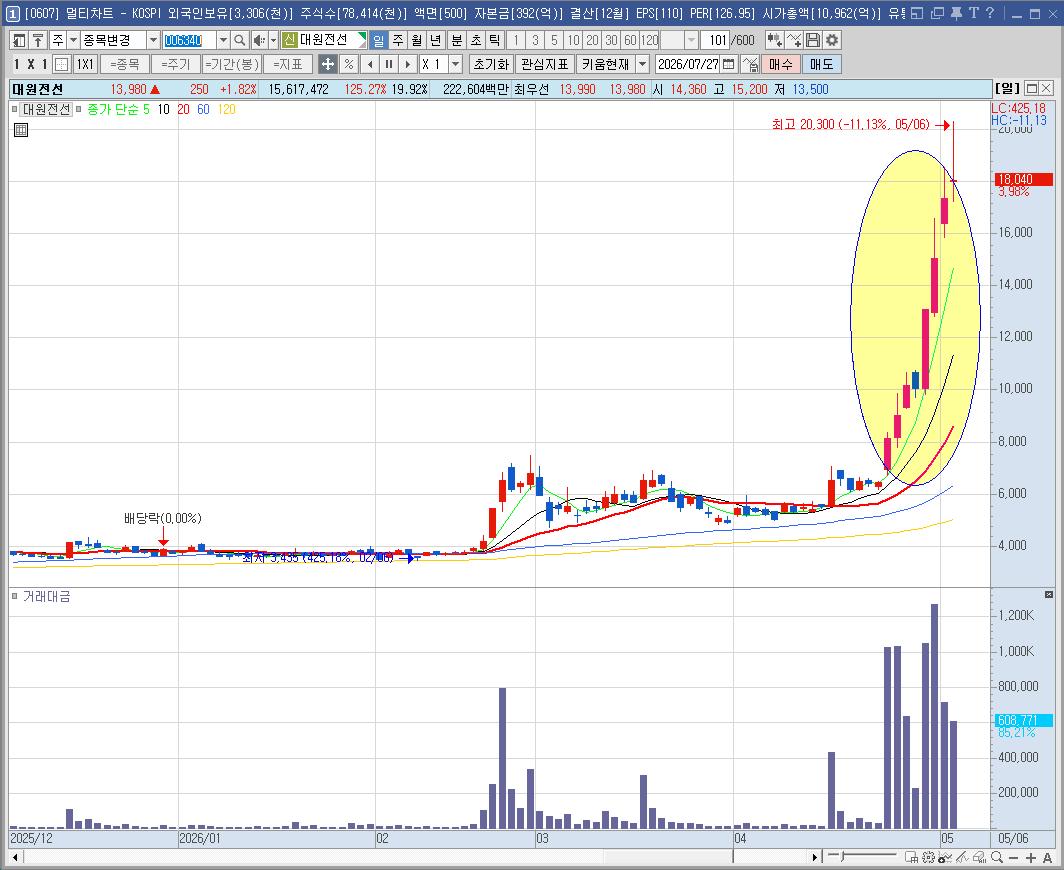Open the 키움현재 dropdown arrow
The height and width of the screenshot is (870, 1064).
coord(642,64)
